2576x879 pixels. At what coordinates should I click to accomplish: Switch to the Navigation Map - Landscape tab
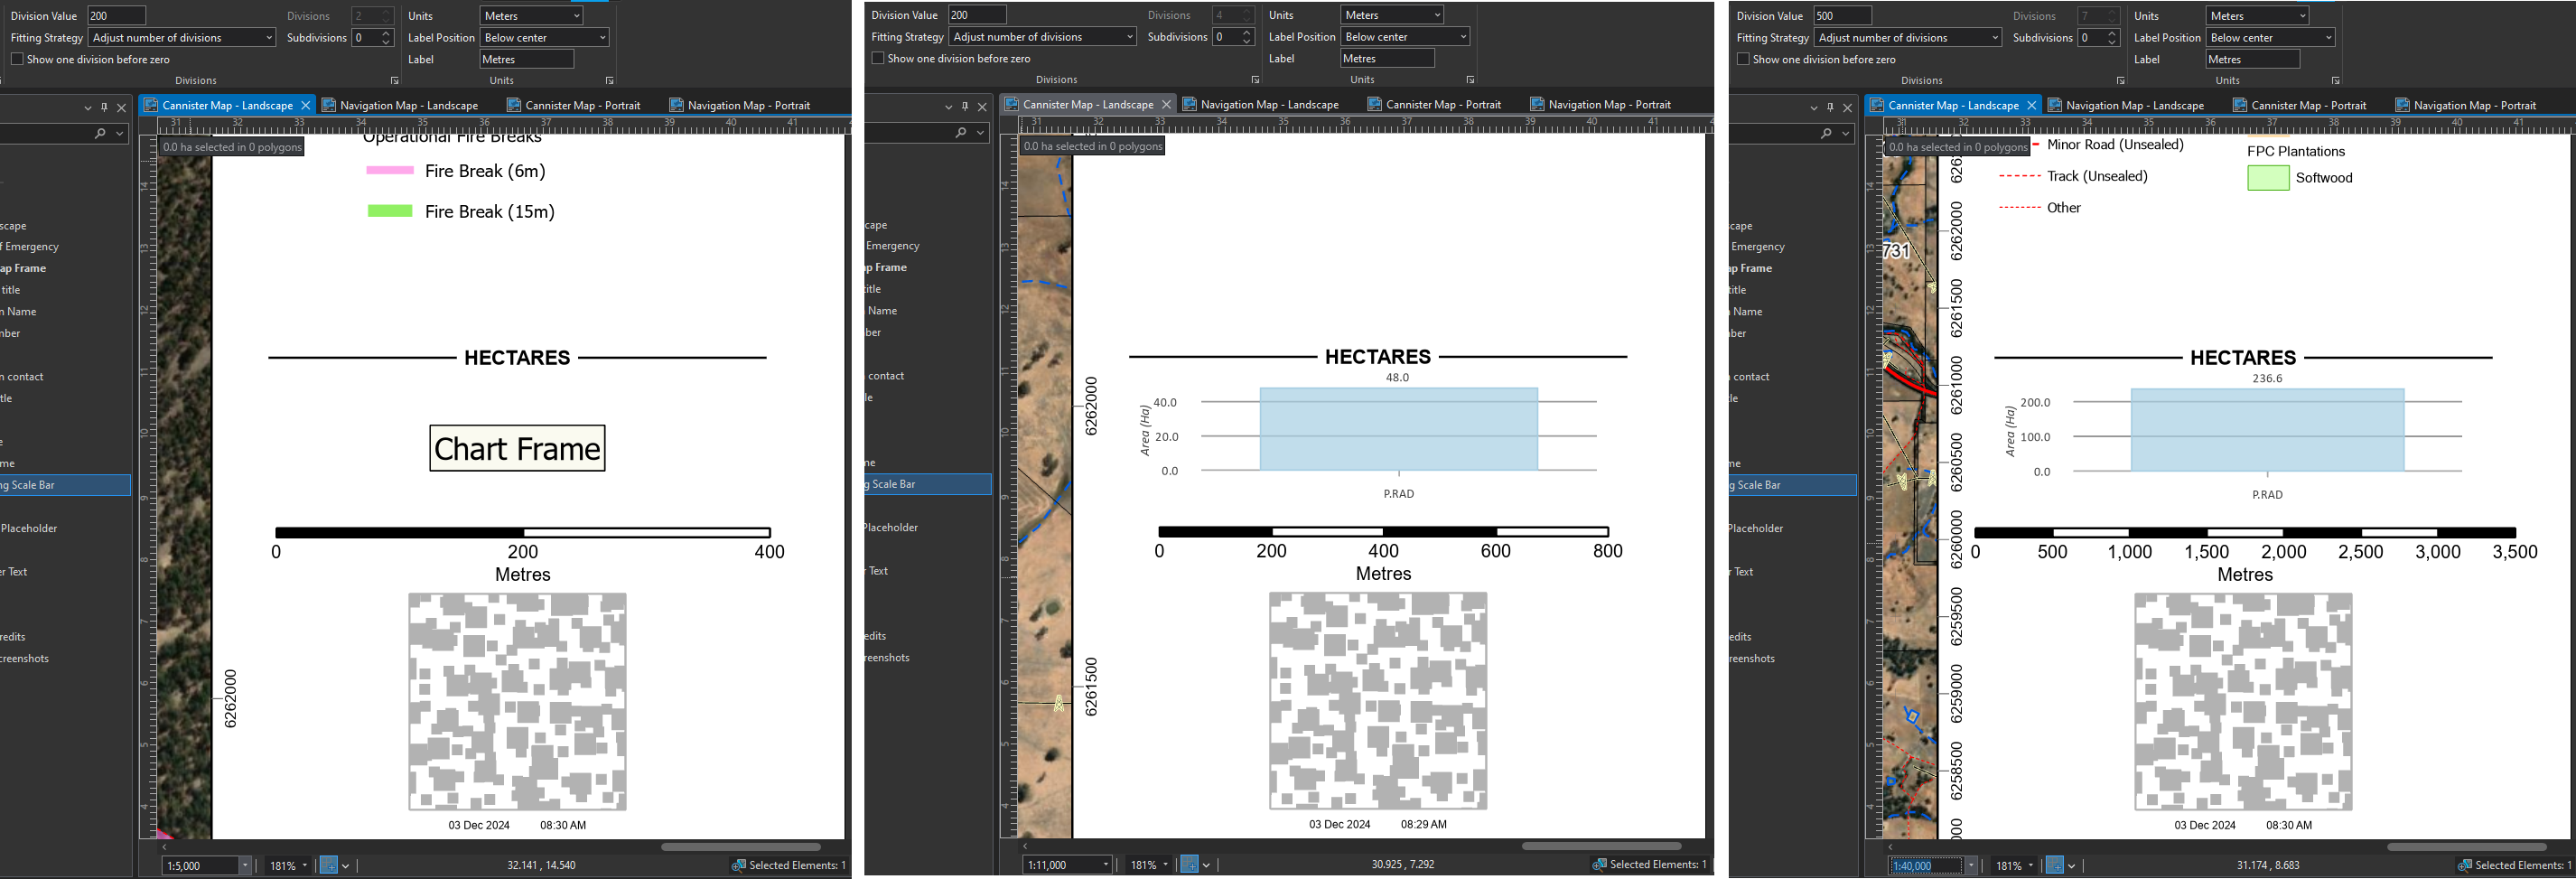tap(407, 104)
